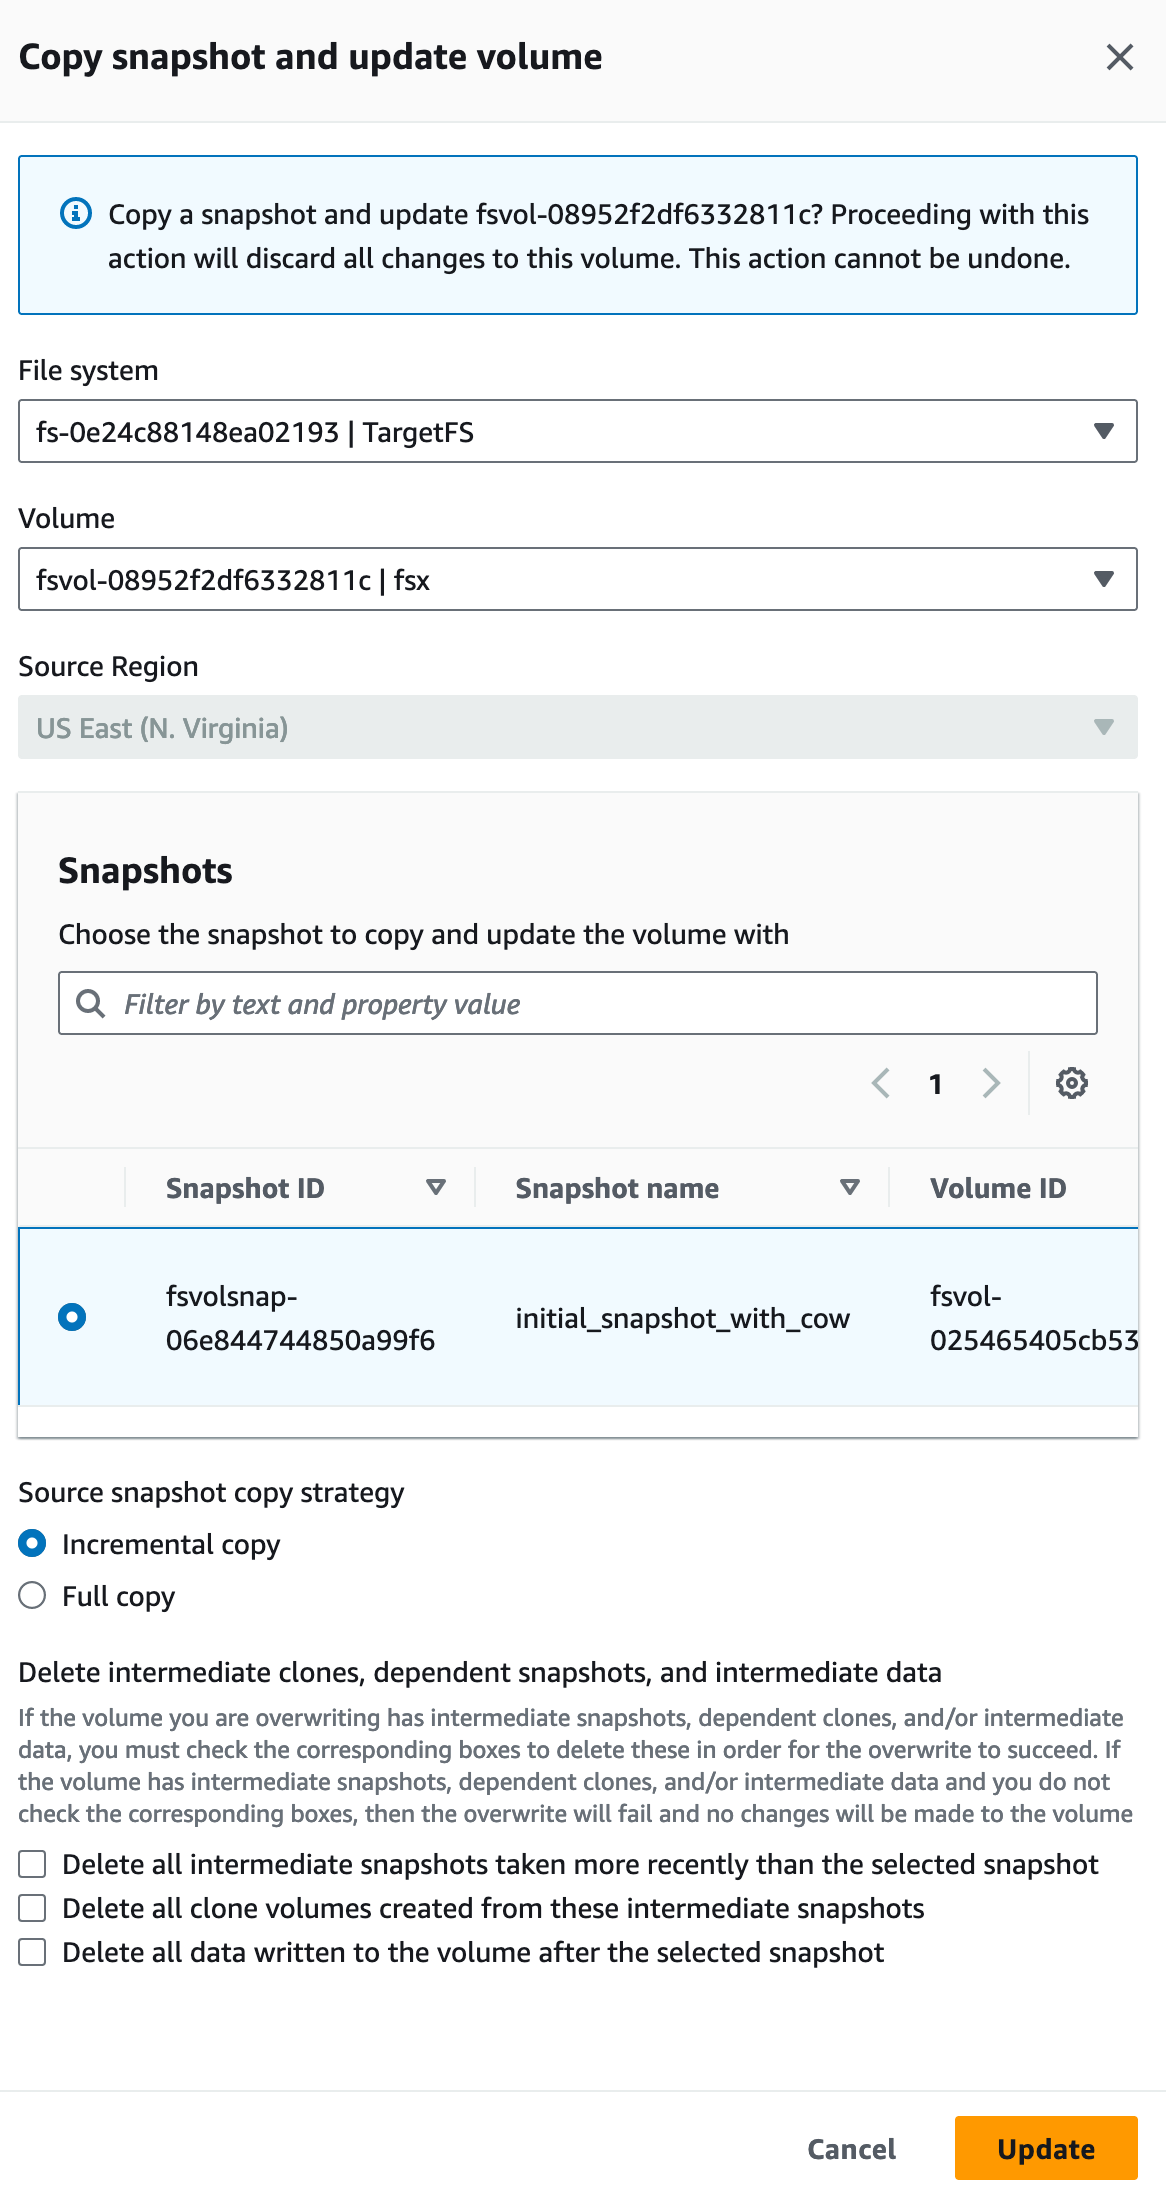Sort by Snapshot ID column arrow
This screenshot has width=1166, height=2194.
coord(436,1187)
